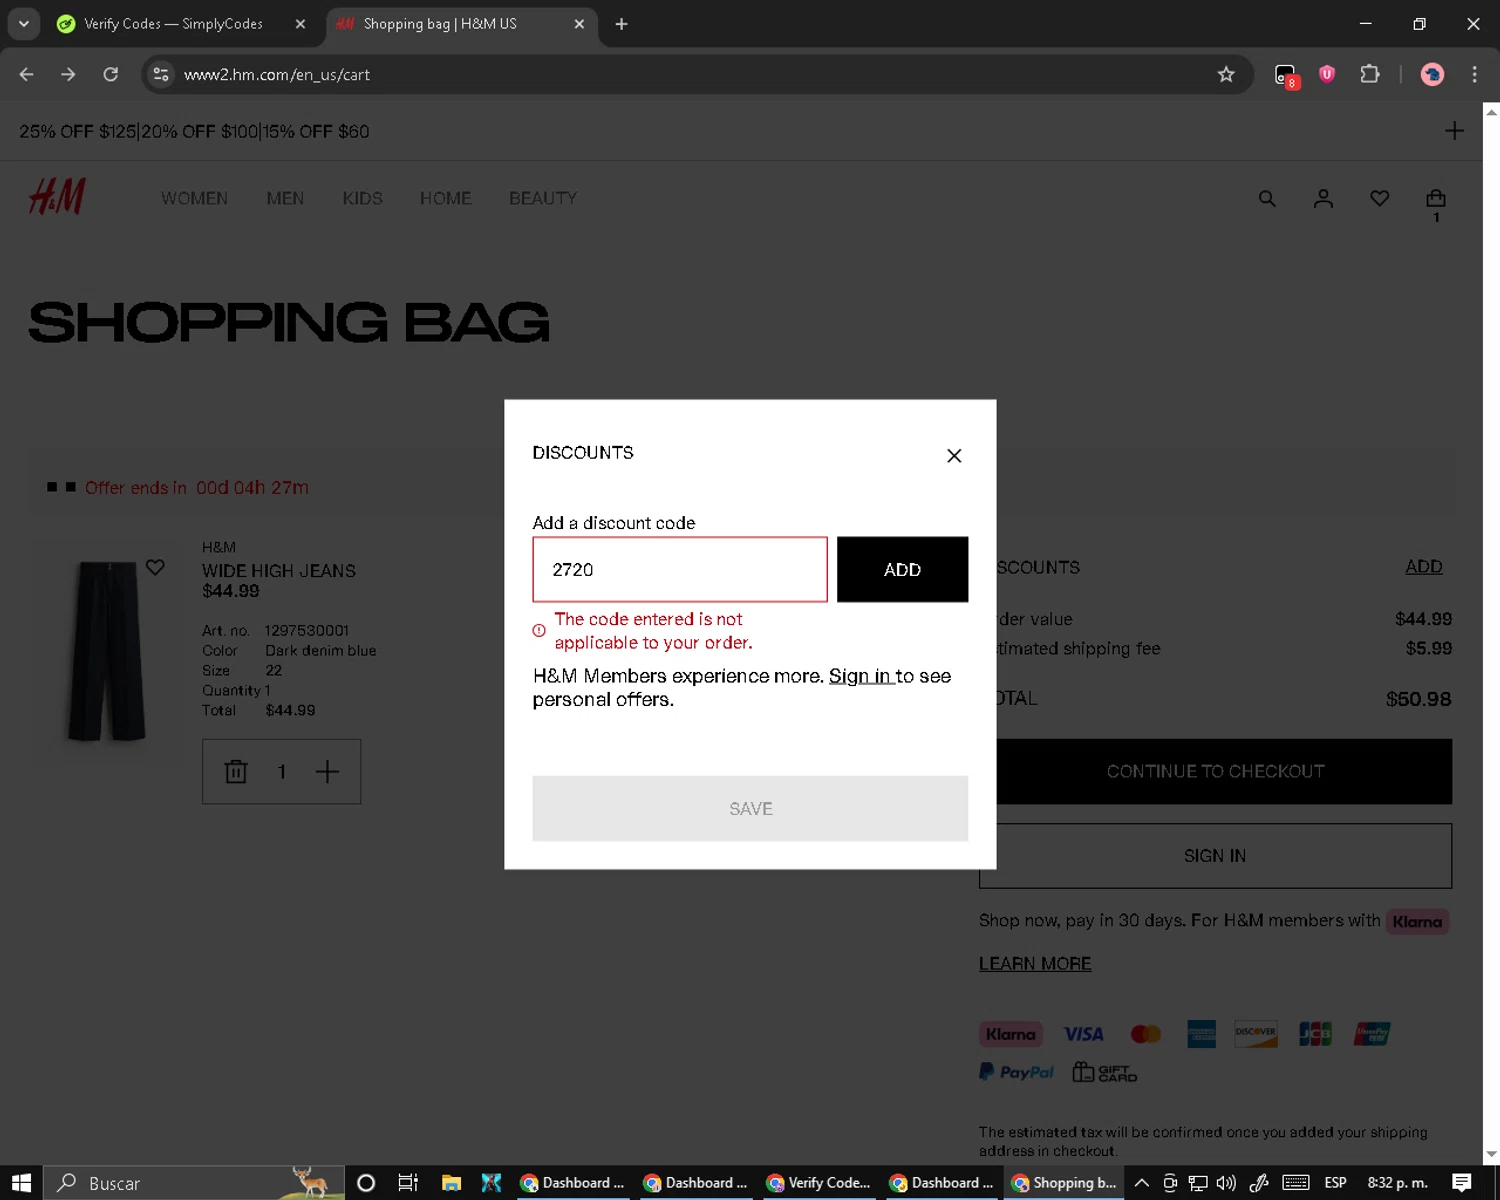Favorite the Wide High Jeans heart icon

pos(155,567)
